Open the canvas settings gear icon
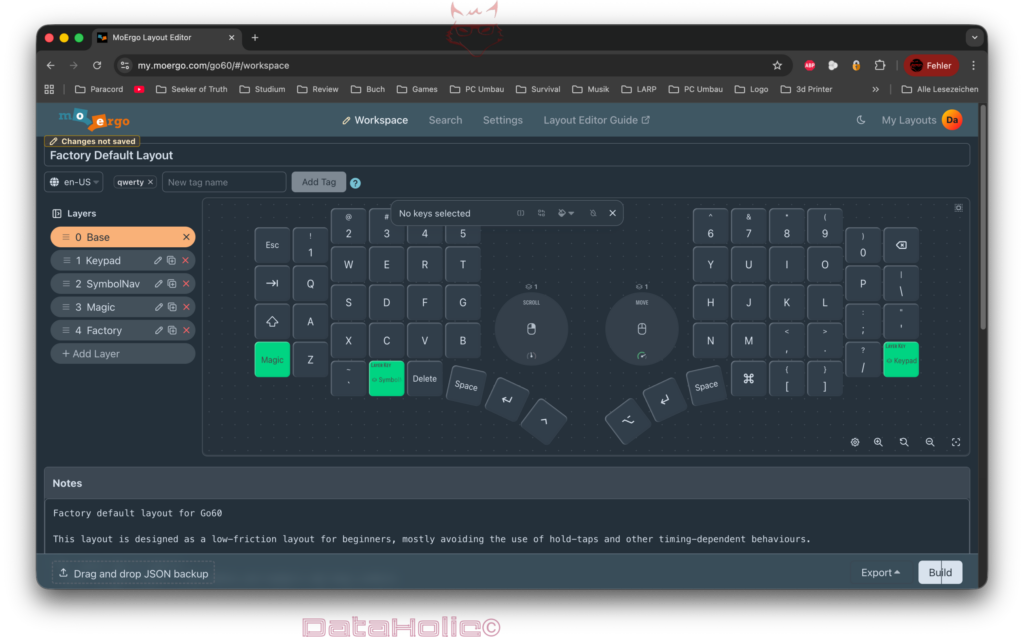Screen dimensions: 1024x637 pos(855,442)
